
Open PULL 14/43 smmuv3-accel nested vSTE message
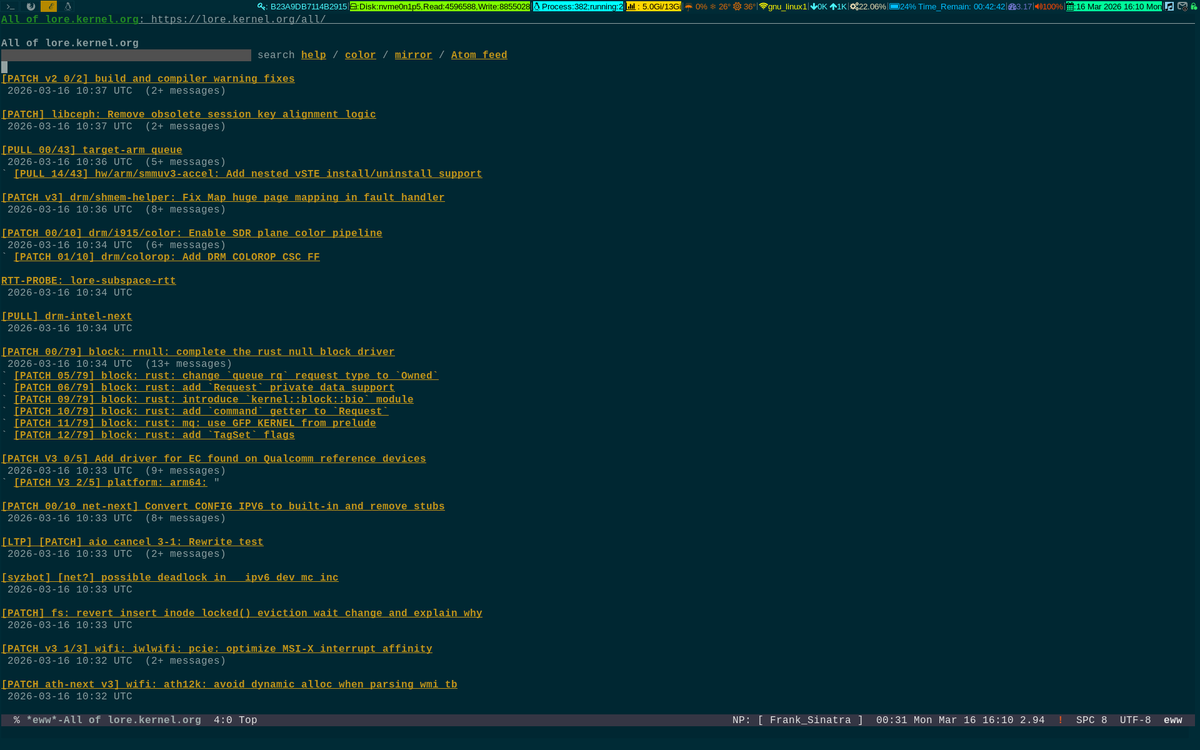247,174
